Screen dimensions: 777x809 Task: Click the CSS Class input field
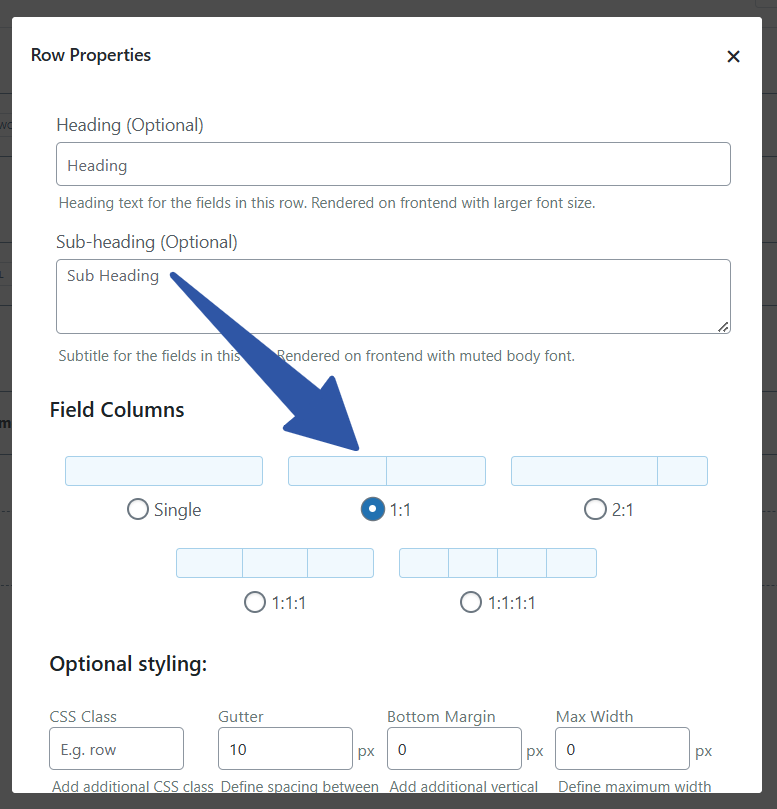(x=116, y=749)
